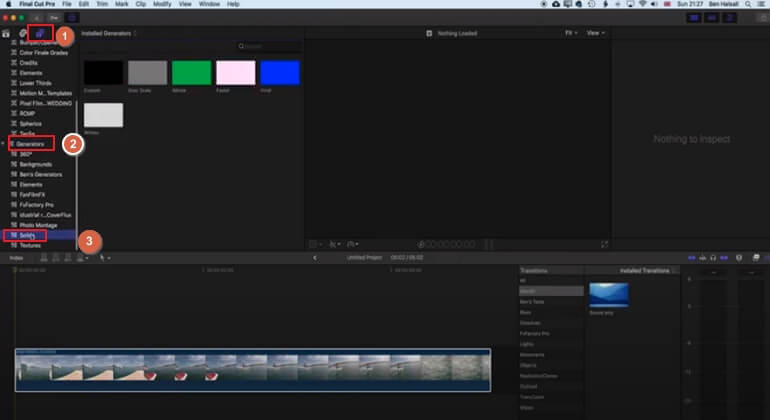The width and height of the screenshot is (770, 420).
Task: Toggle the snapping icon in timeline bar
Action: 724,258
